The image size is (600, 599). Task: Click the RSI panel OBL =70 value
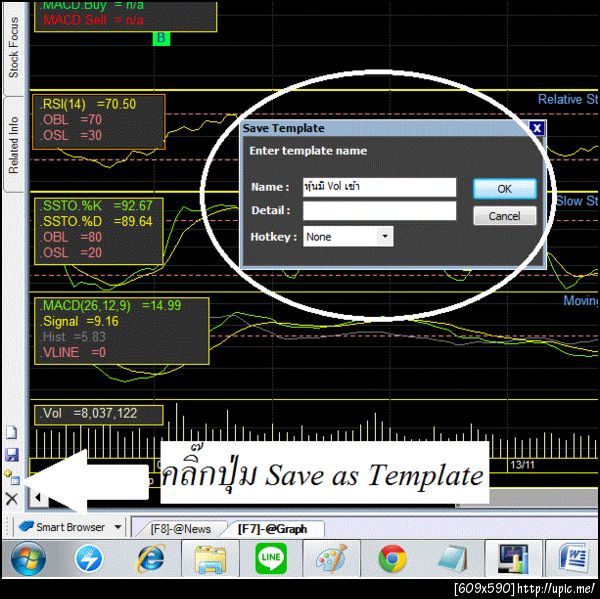(72, 120)
